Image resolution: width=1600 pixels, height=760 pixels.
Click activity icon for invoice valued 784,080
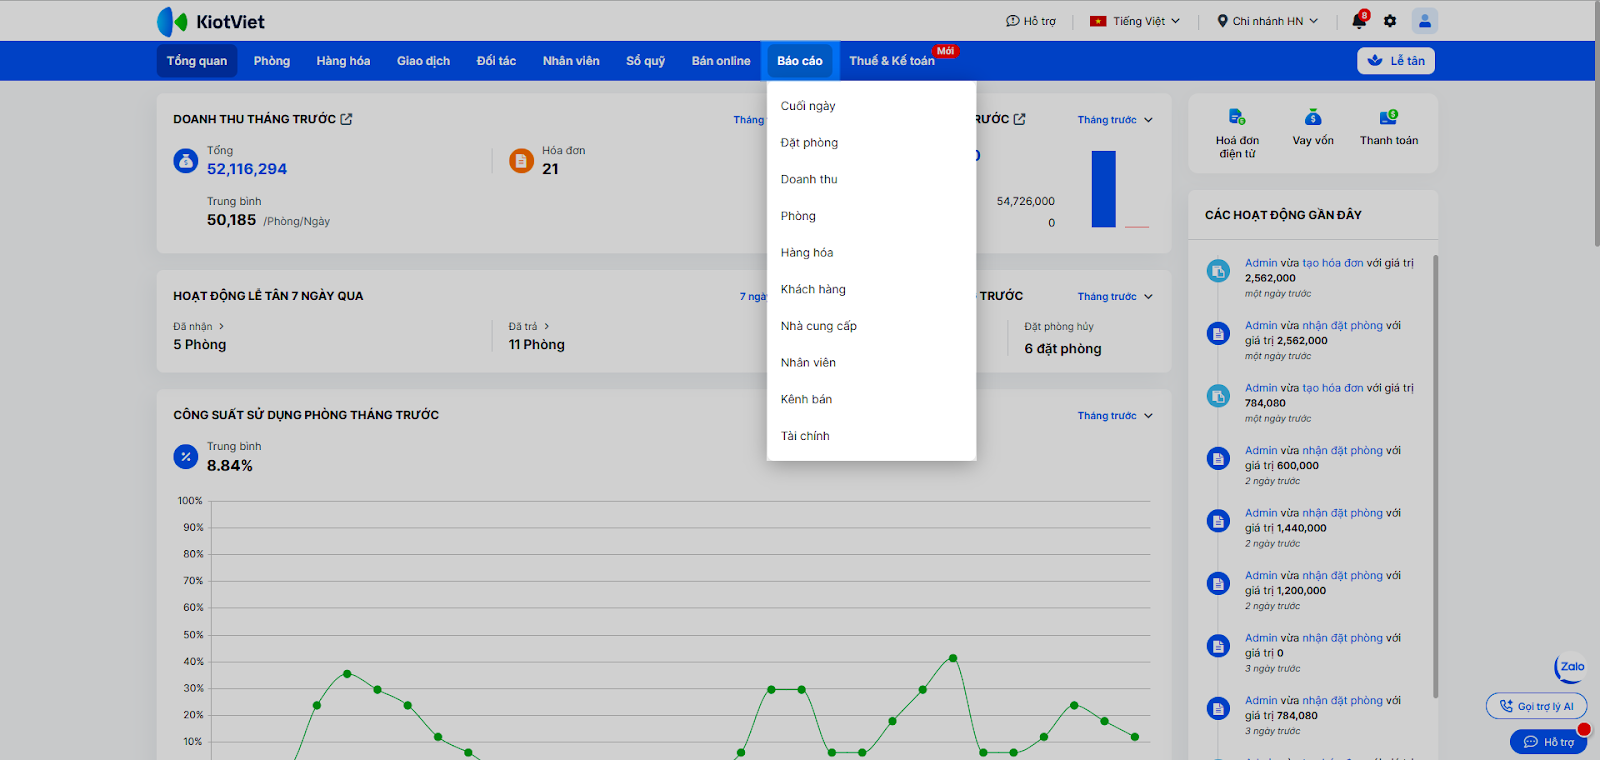point(1218,396)
